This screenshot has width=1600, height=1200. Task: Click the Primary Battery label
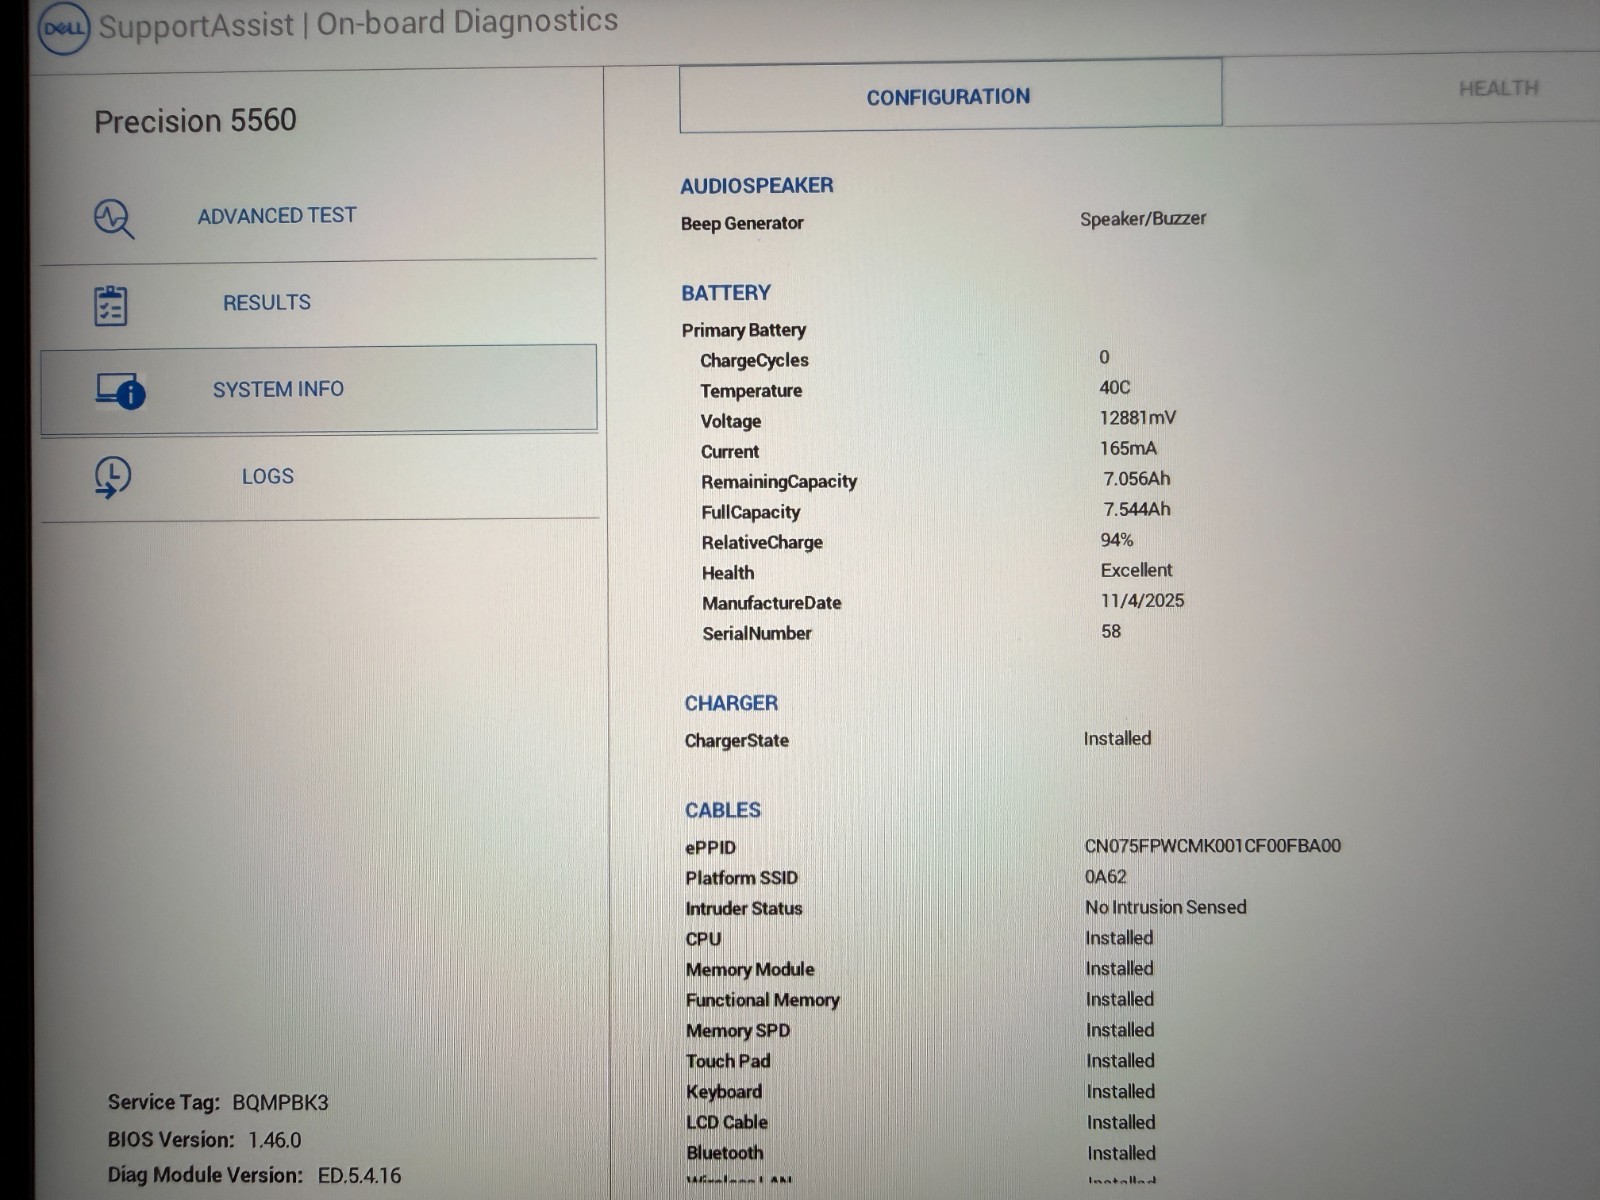click(744, 330)
